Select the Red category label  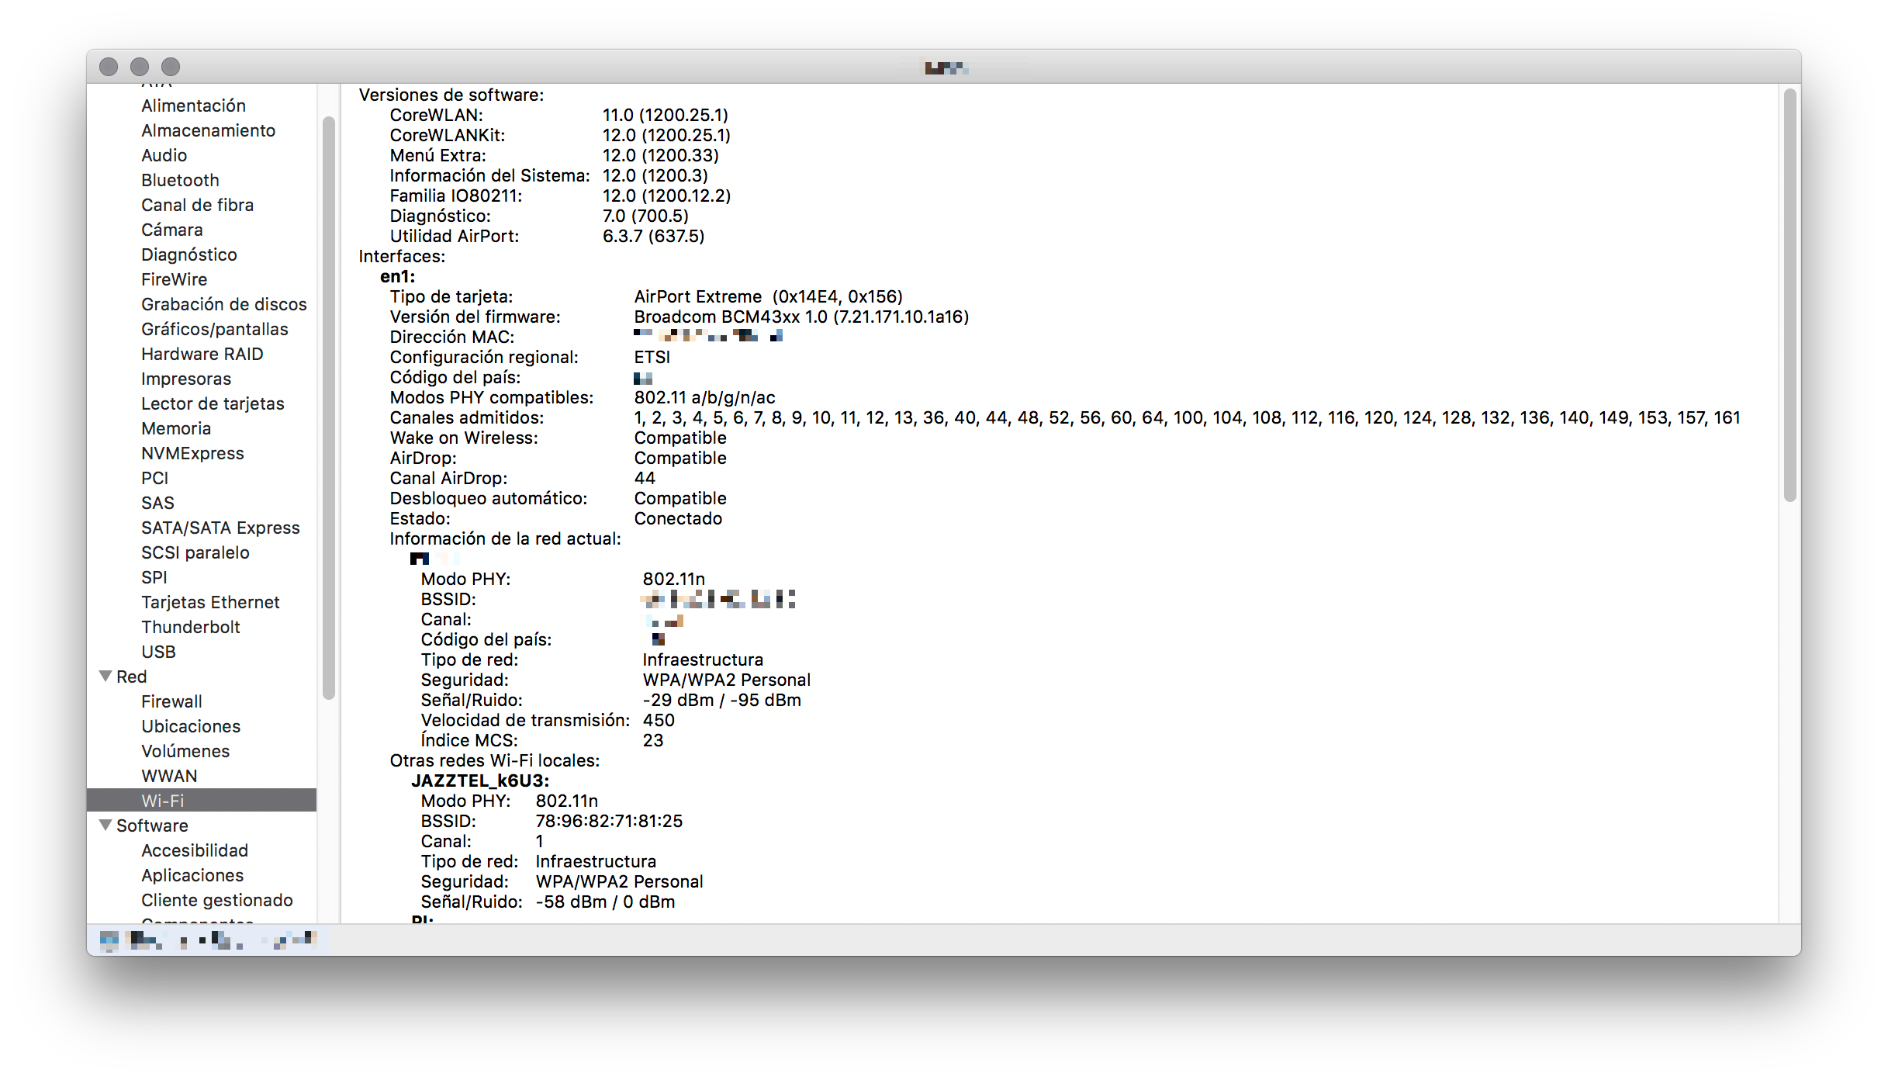[131, 677]
